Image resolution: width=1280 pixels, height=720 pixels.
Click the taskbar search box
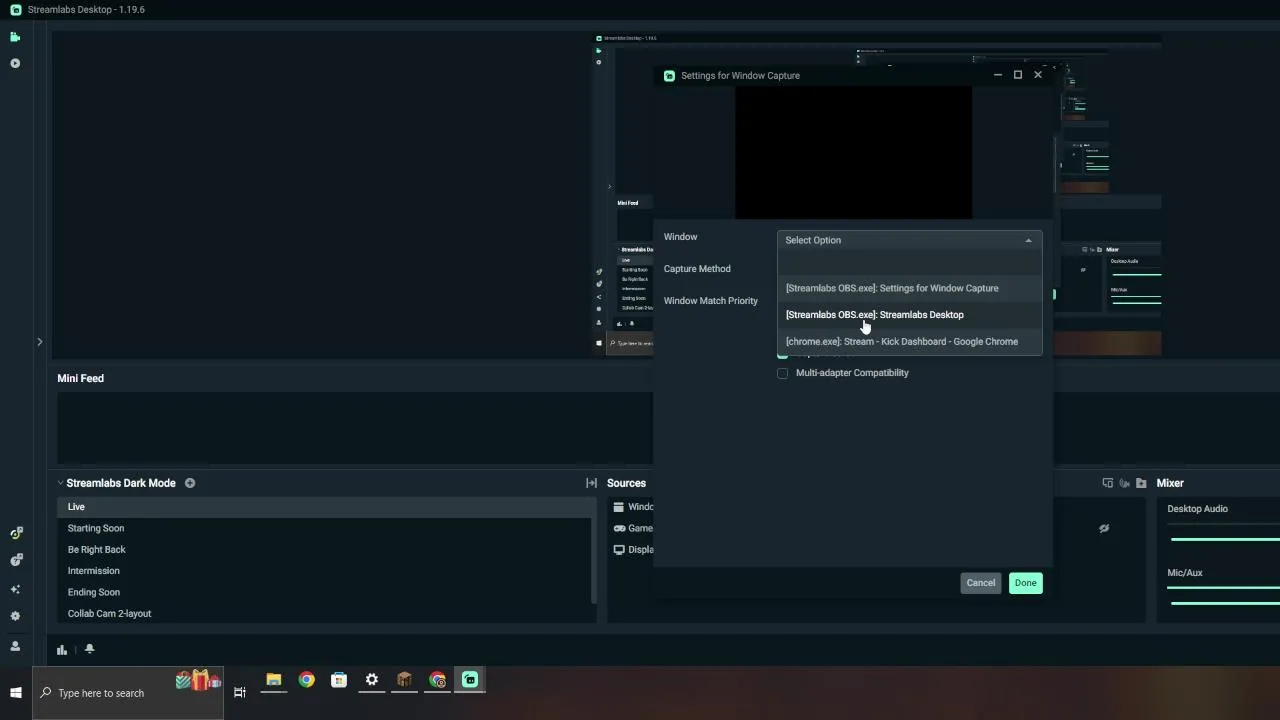click(x=128, y=693)
